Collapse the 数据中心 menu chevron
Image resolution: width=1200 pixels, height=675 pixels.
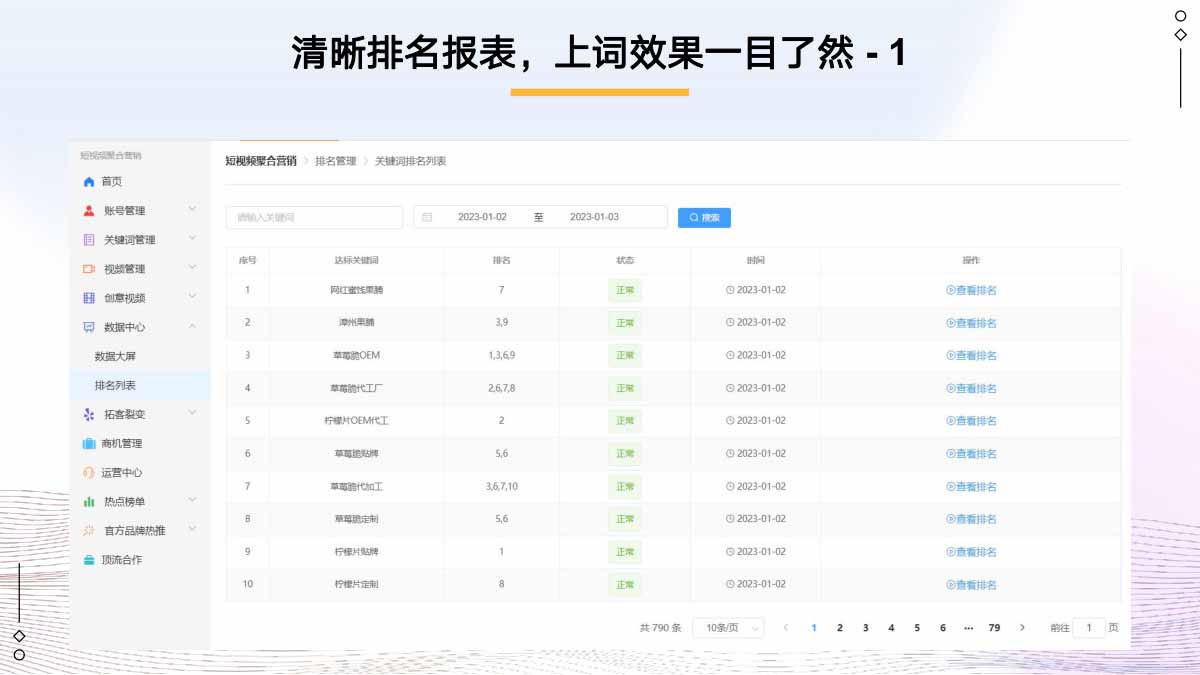click(x=192, y=326)
